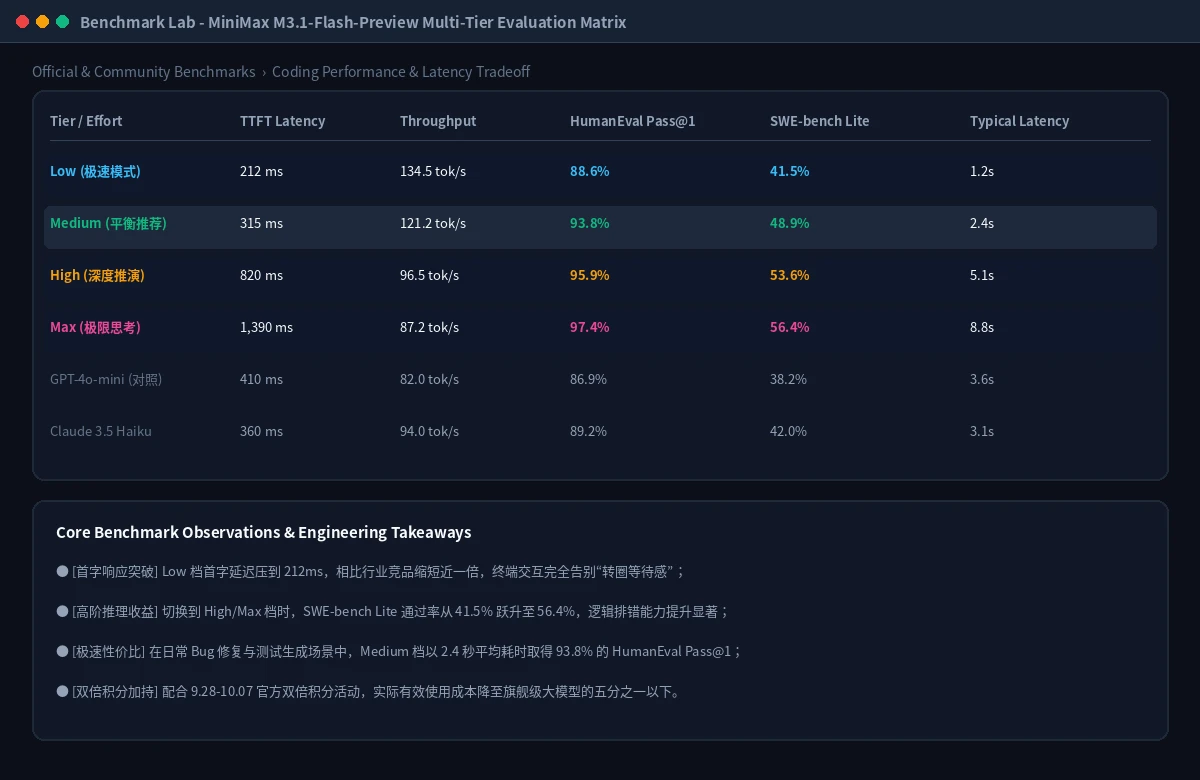The image size is (1200, 780).
Task: Click the yellow minimize window dot
Action: [x=42, y=22]
